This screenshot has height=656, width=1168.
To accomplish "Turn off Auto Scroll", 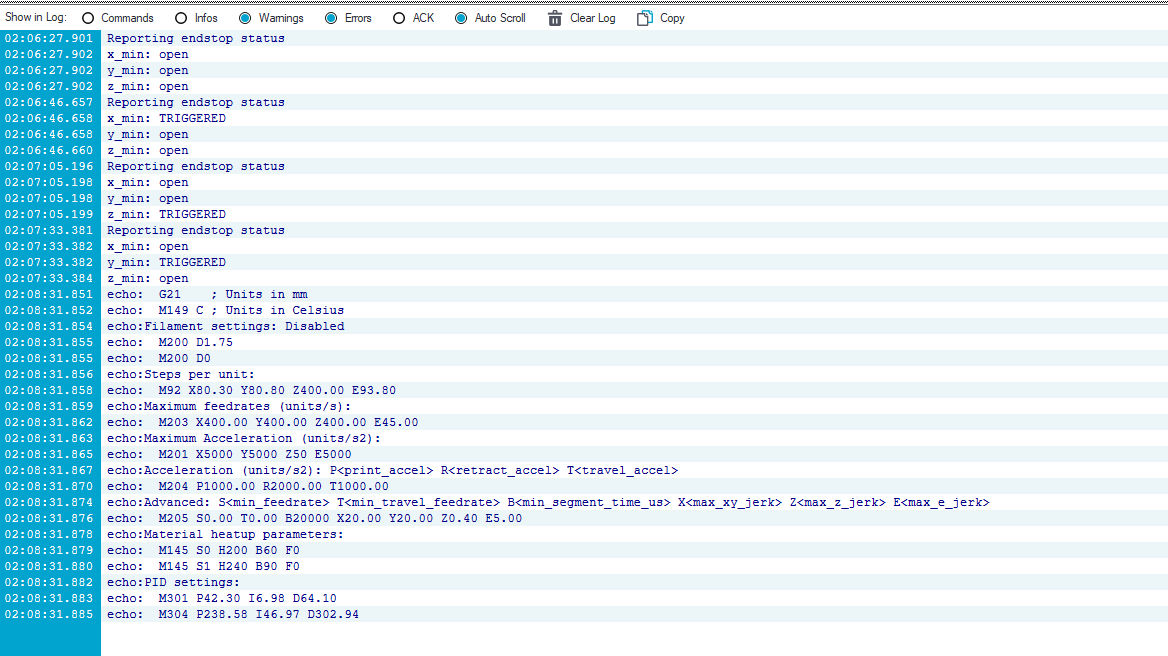I will coord(461,18).
